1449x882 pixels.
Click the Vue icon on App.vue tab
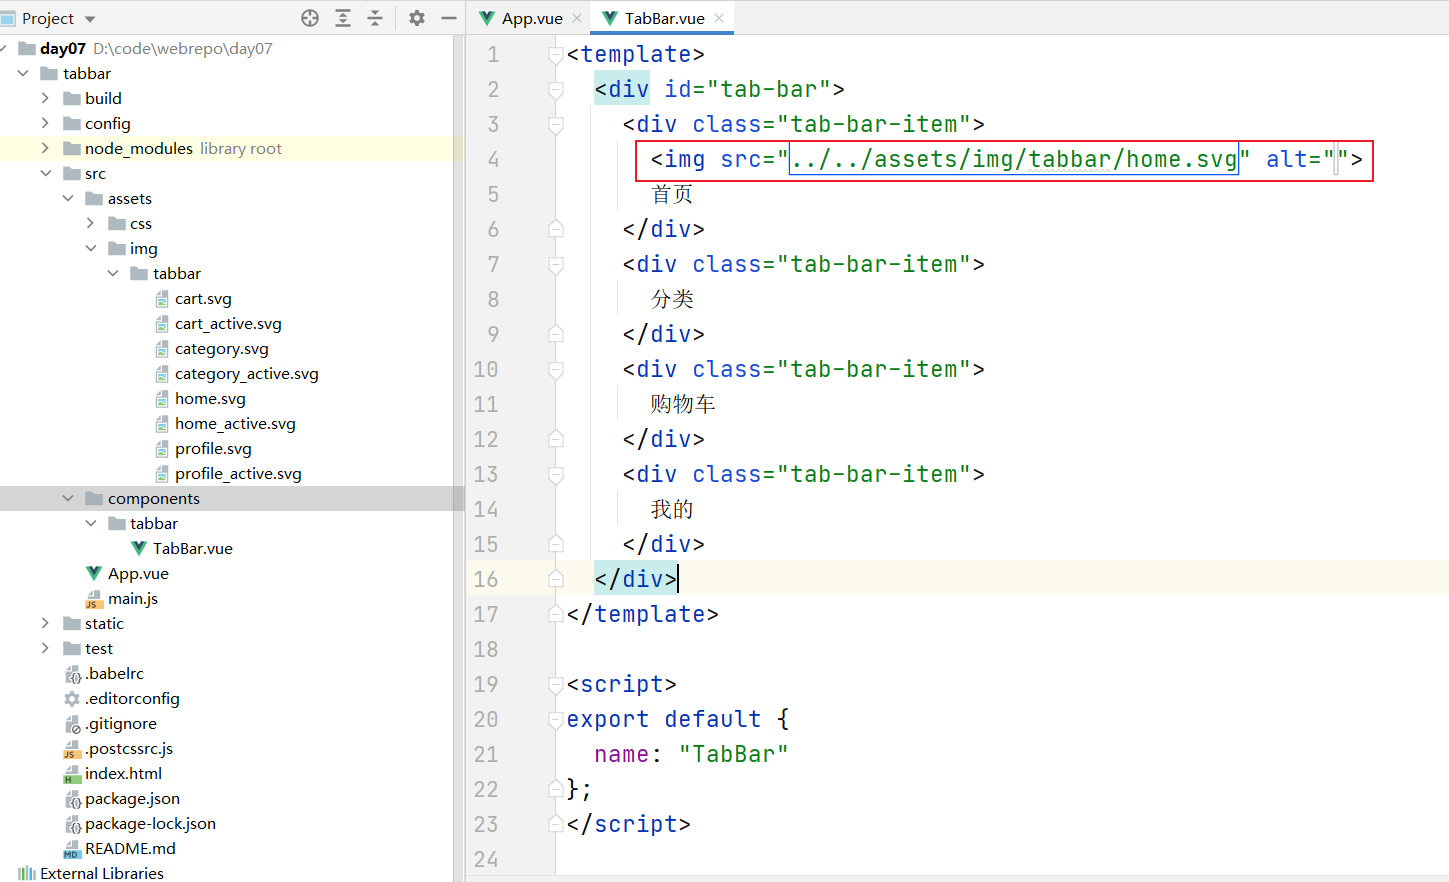[487, 18]
